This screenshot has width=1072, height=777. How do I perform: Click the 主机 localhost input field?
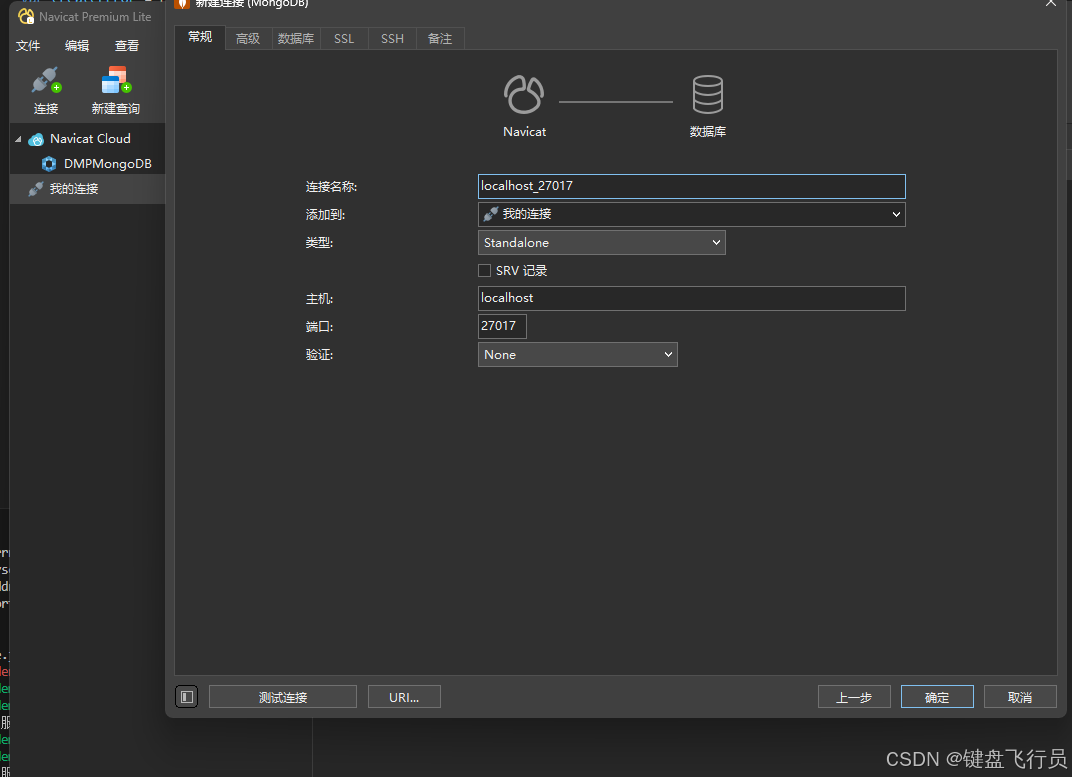(x=691, y=299)
